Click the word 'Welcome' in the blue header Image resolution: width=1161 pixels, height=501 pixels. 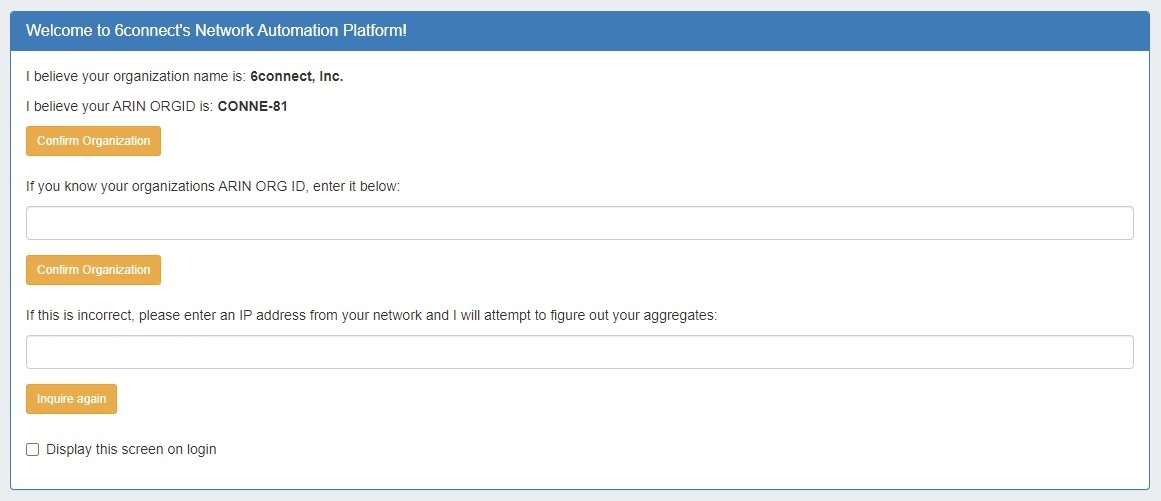(x=56, y=31)
